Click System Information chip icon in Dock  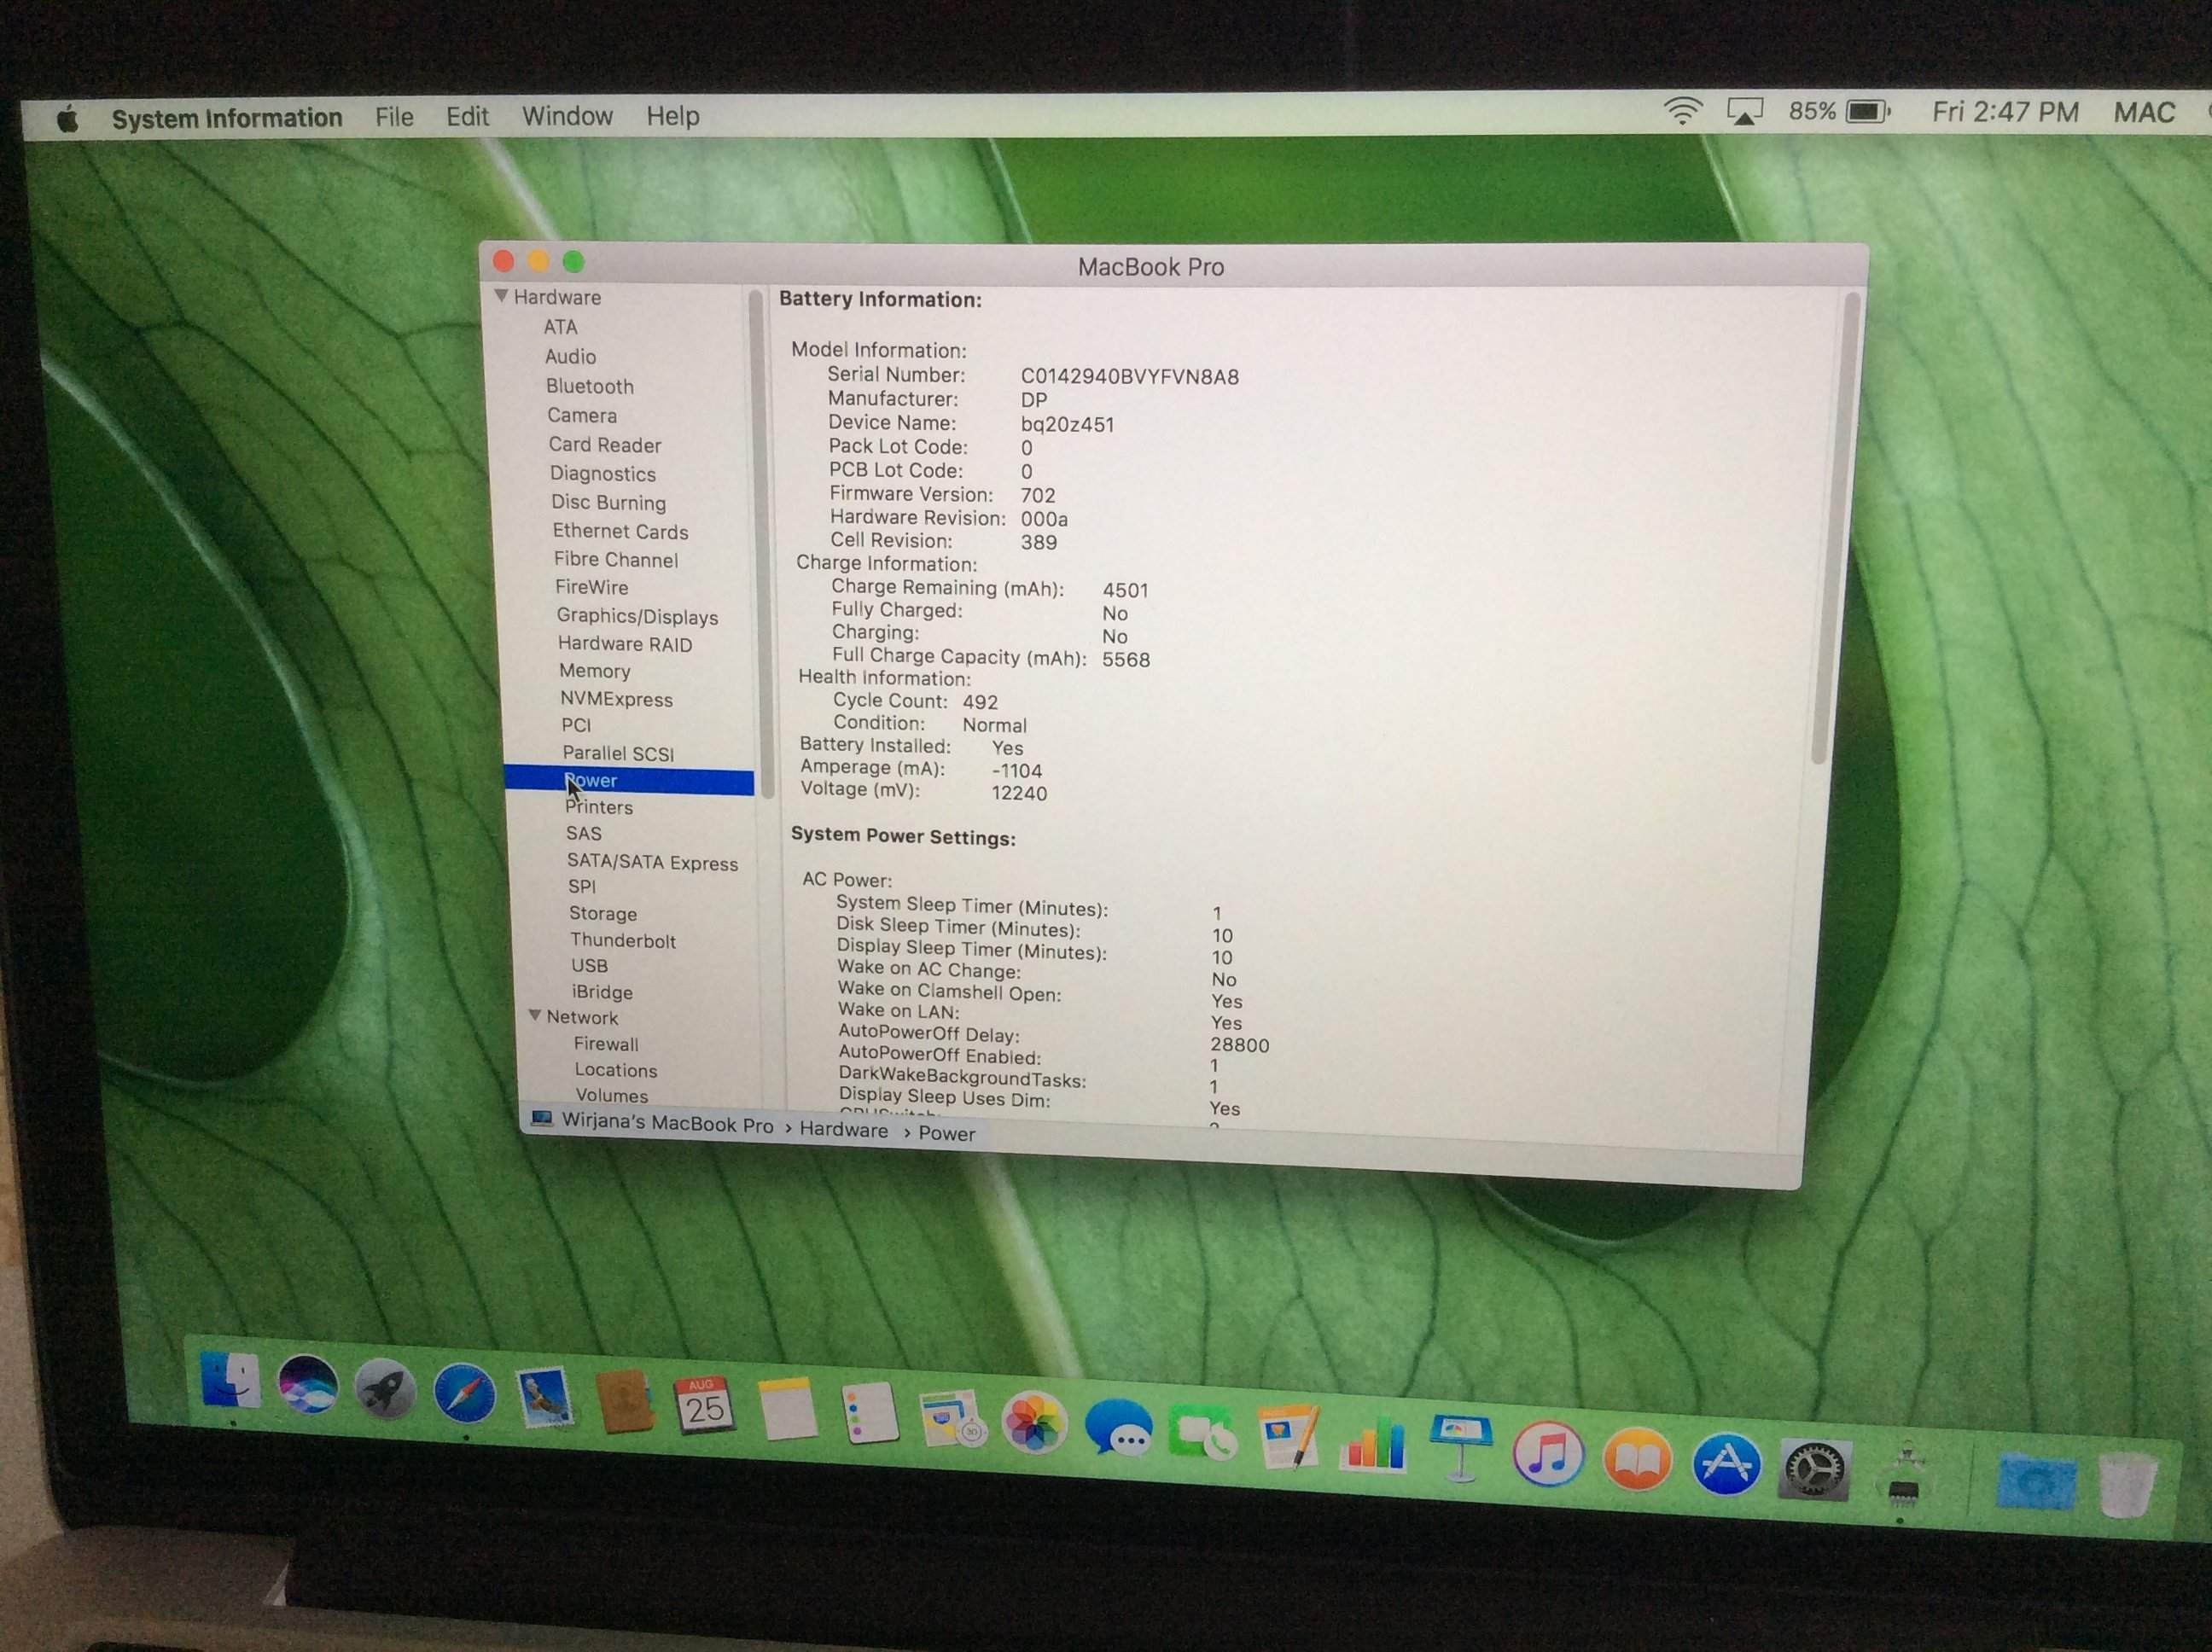point(1904,1475)
